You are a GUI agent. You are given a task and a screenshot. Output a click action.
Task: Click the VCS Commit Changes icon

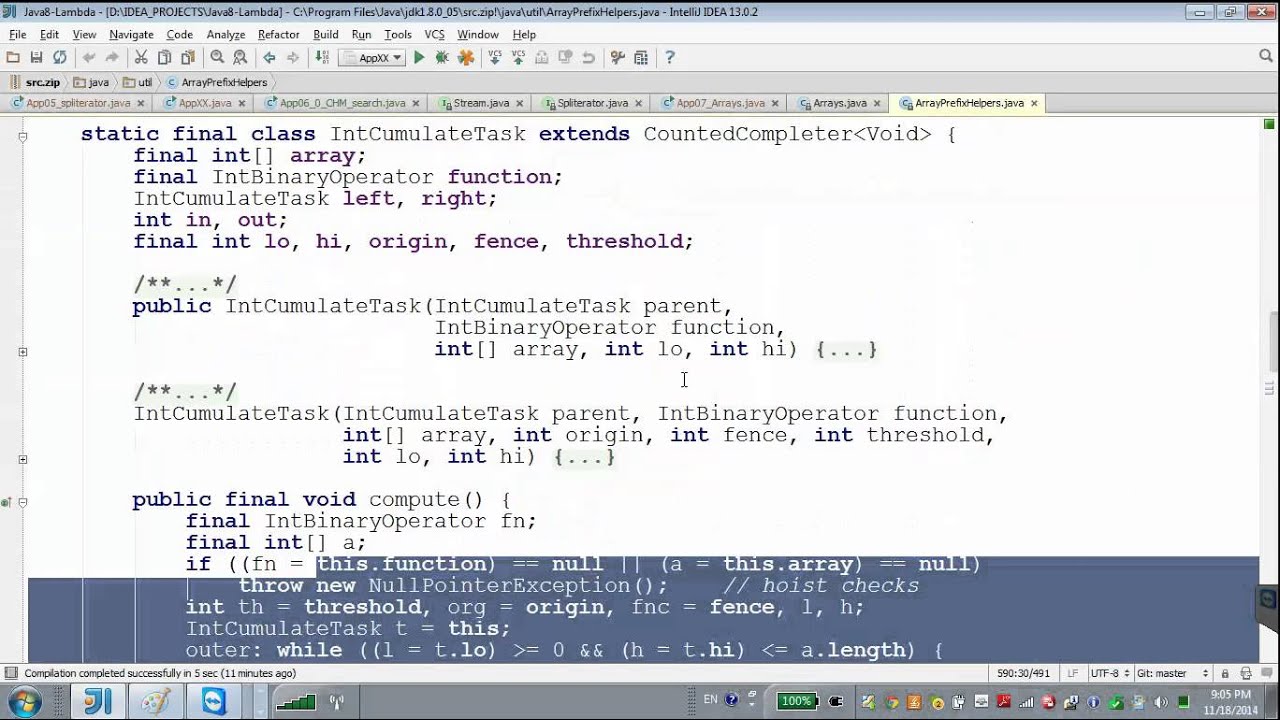click(518, 58)
